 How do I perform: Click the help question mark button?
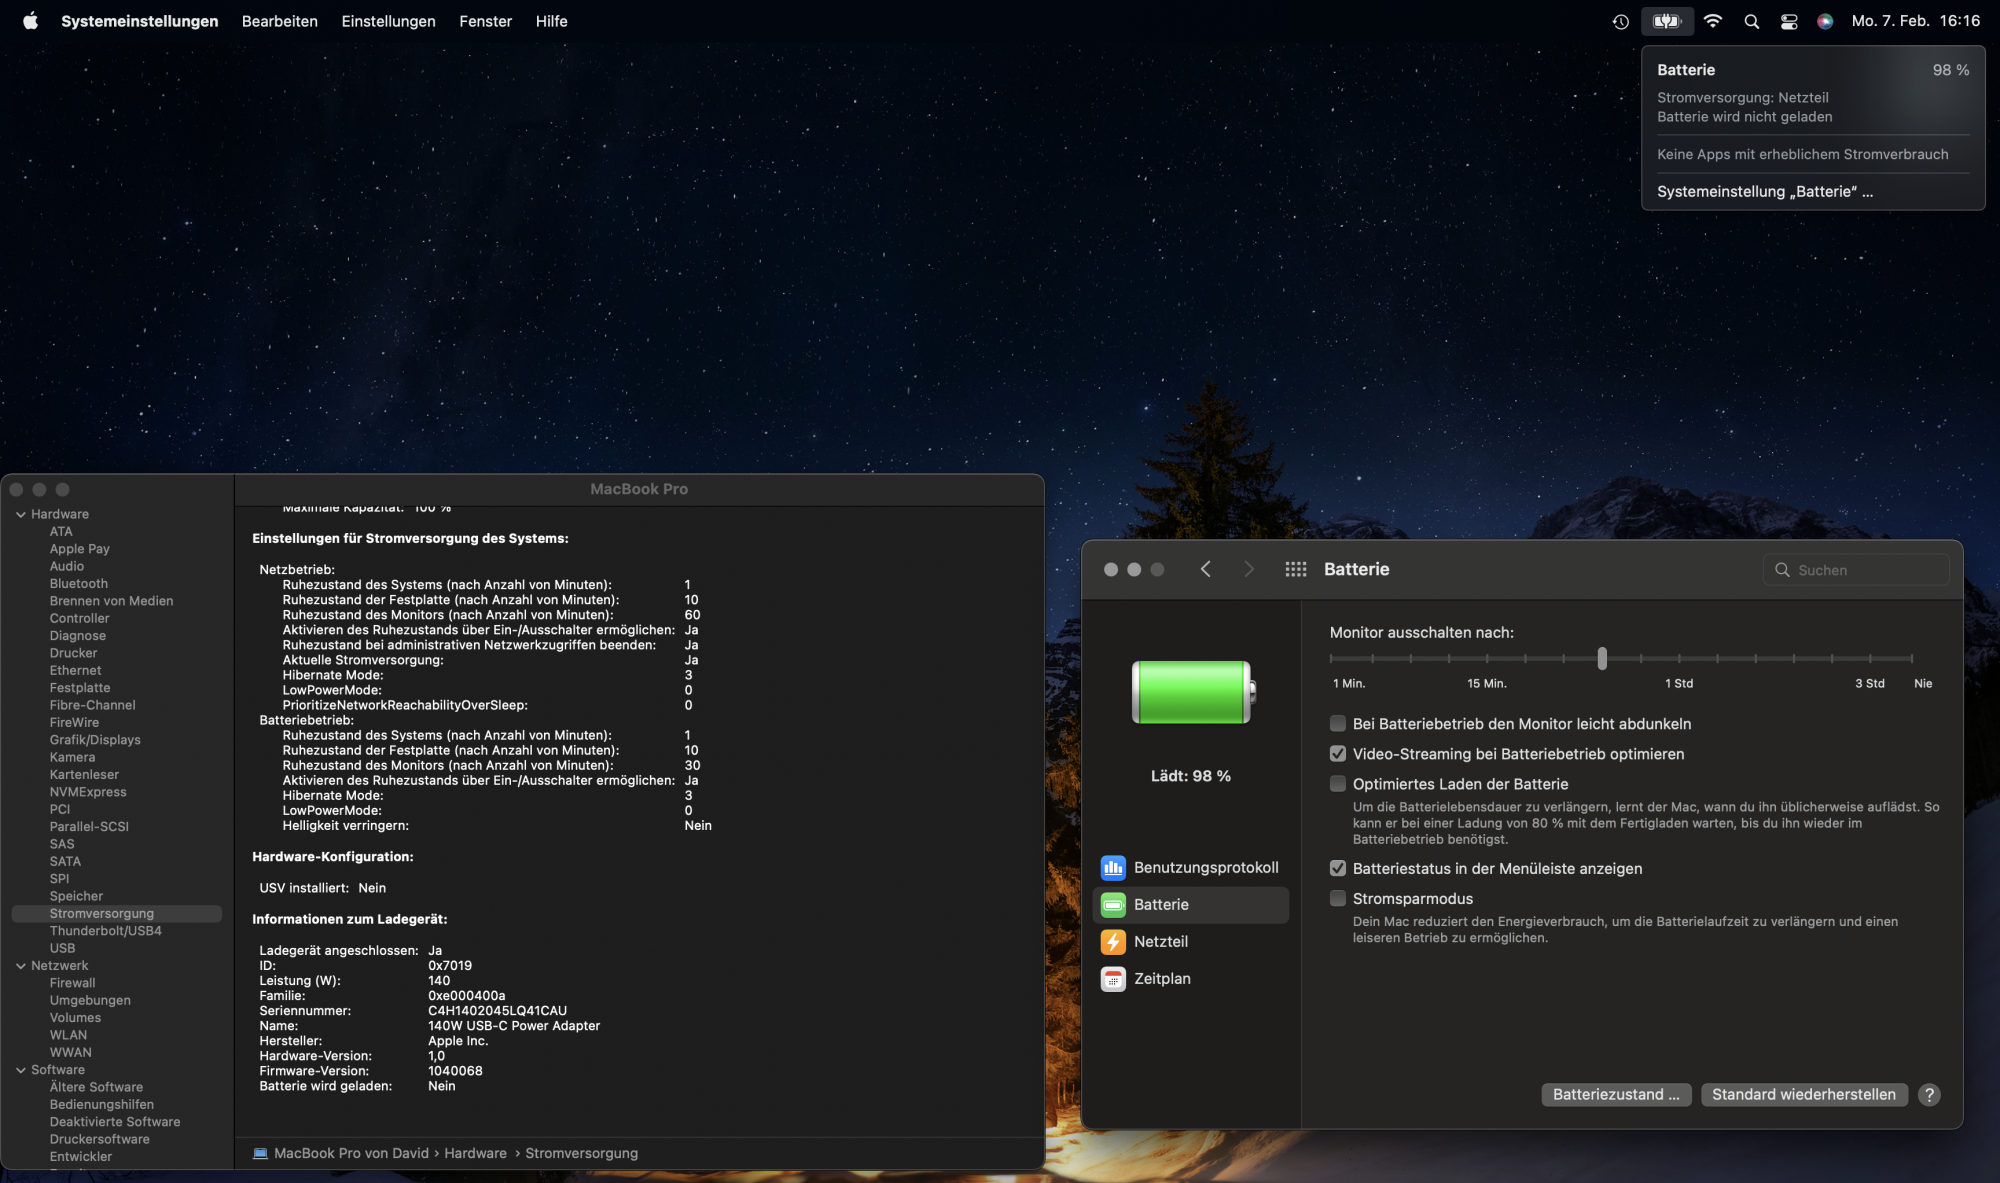[1929, 1094]
